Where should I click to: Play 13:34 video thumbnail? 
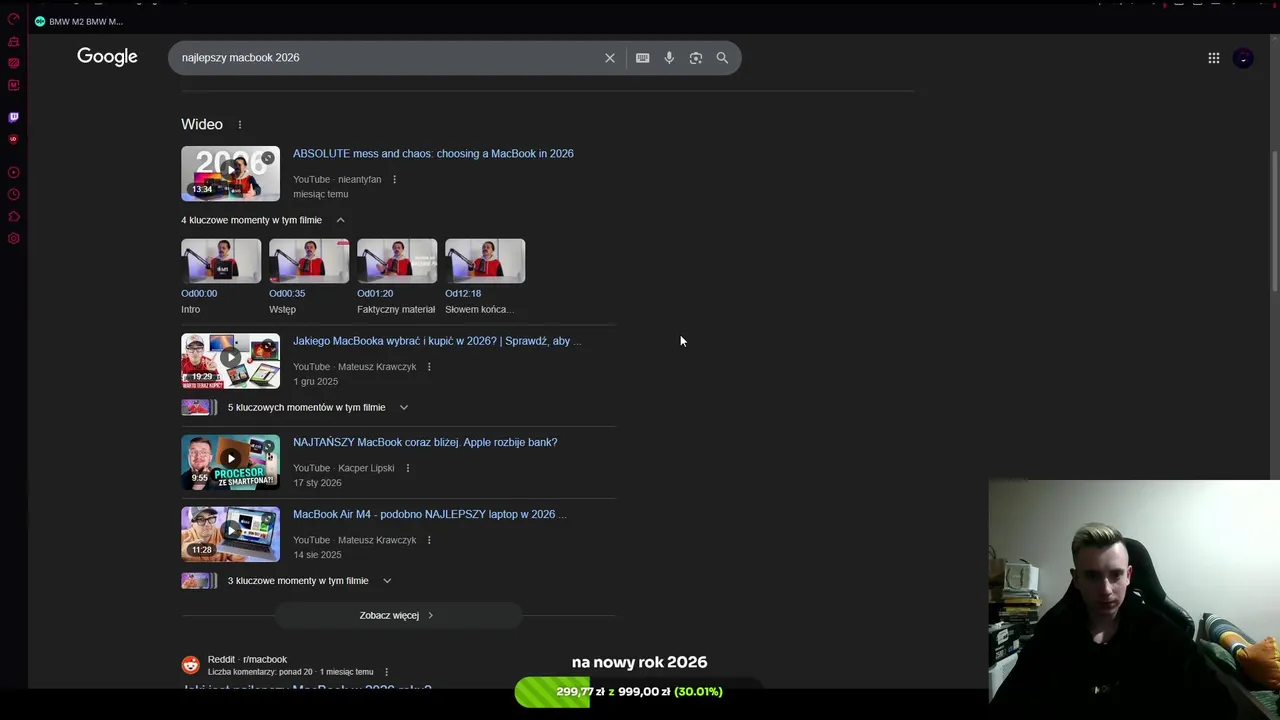tap(230, 173)
